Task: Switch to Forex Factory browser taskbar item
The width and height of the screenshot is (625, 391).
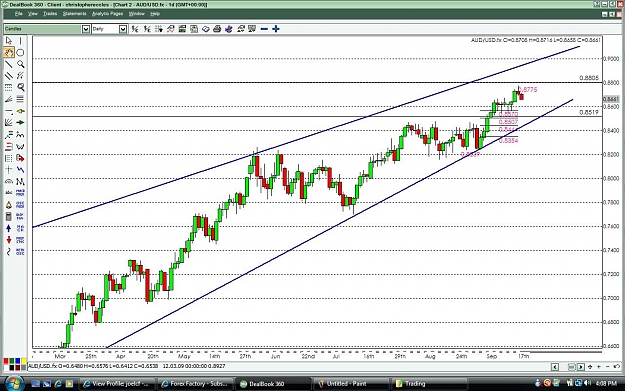Action: (x=194, y=384)
